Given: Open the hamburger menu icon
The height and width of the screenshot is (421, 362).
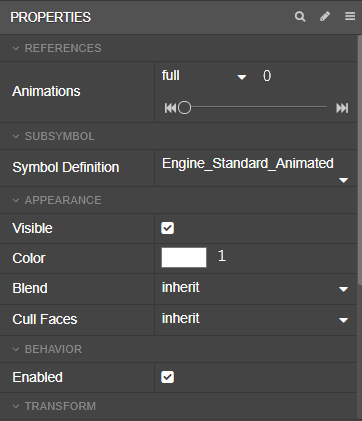Looking at the screenshot, I should click(x=350, y=16).
